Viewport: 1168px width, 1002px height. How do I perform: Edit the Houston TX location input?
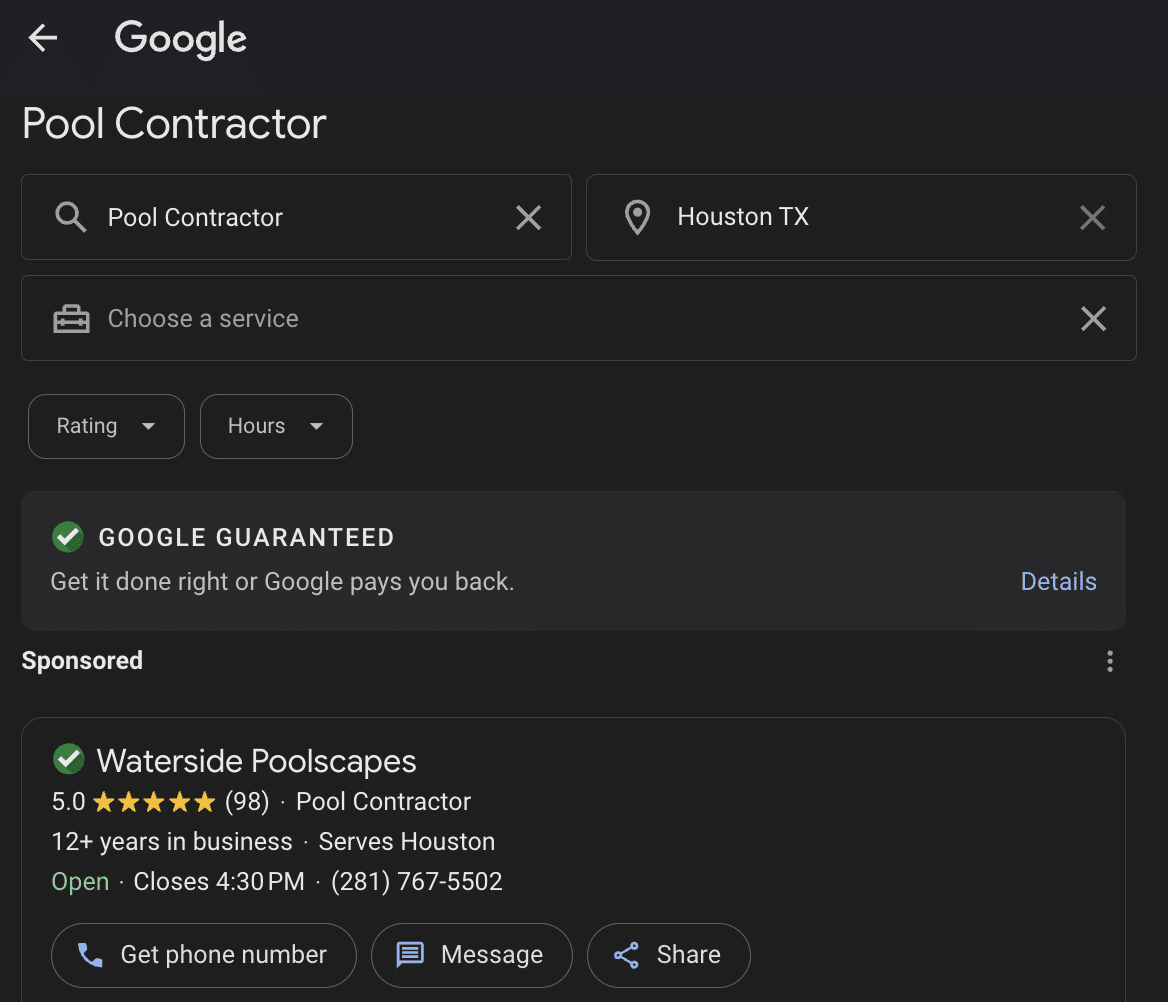(x=861, y=218)
